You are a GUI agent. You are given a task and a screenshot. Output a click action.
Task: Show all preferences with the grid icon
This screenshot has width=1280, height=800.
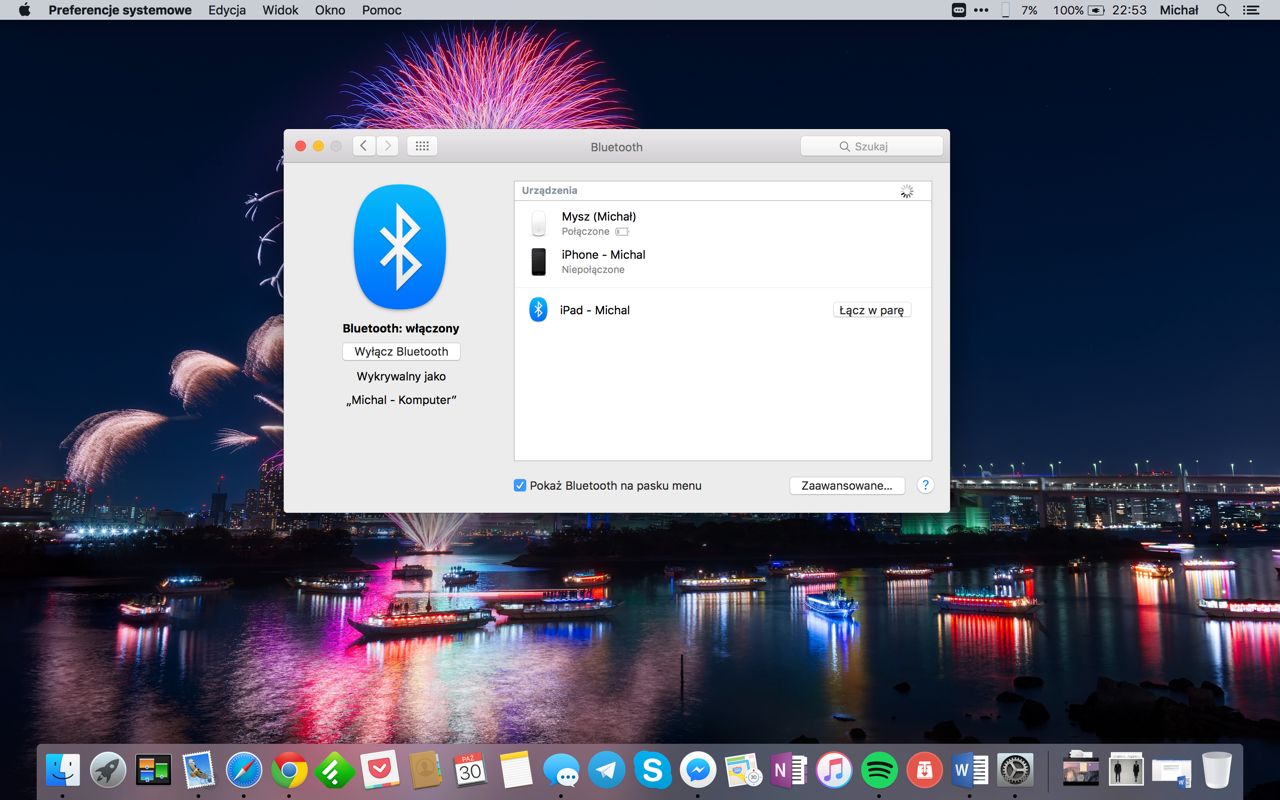click(422, 146)
